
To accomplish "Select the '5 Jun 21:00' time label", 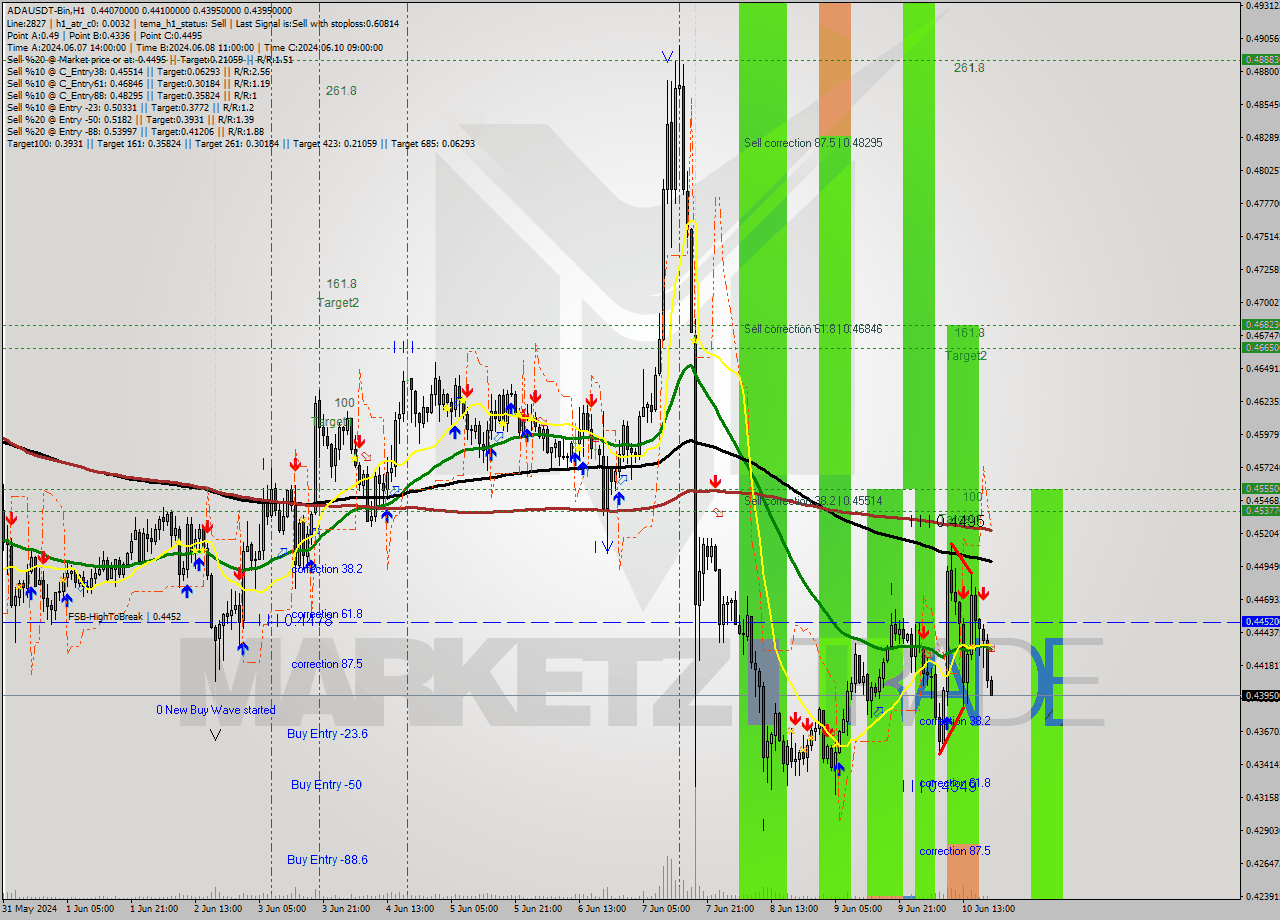I will coord(538,909).
